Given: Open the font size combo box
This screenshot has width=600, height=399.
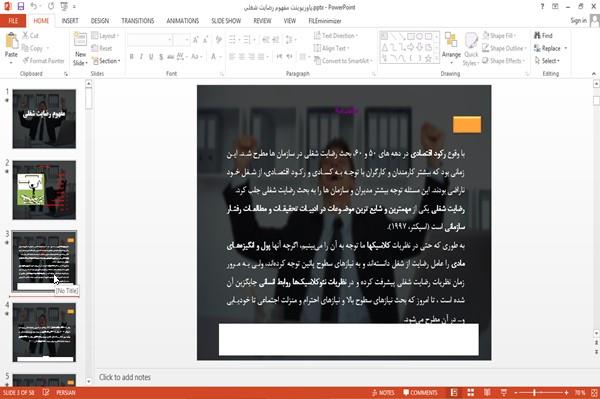Looking at the screenshot, I should [x=181, y=39].
